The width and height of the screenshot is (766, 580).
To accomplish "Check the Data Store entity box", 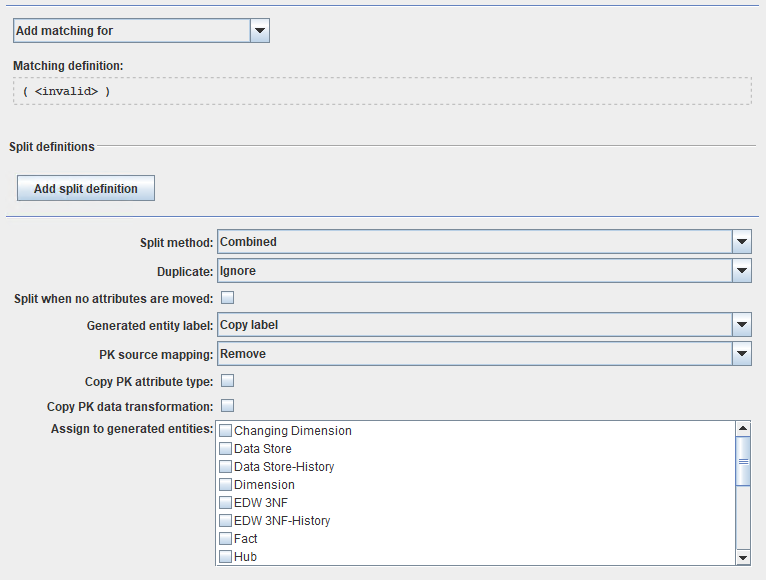I will pos(226,449).
